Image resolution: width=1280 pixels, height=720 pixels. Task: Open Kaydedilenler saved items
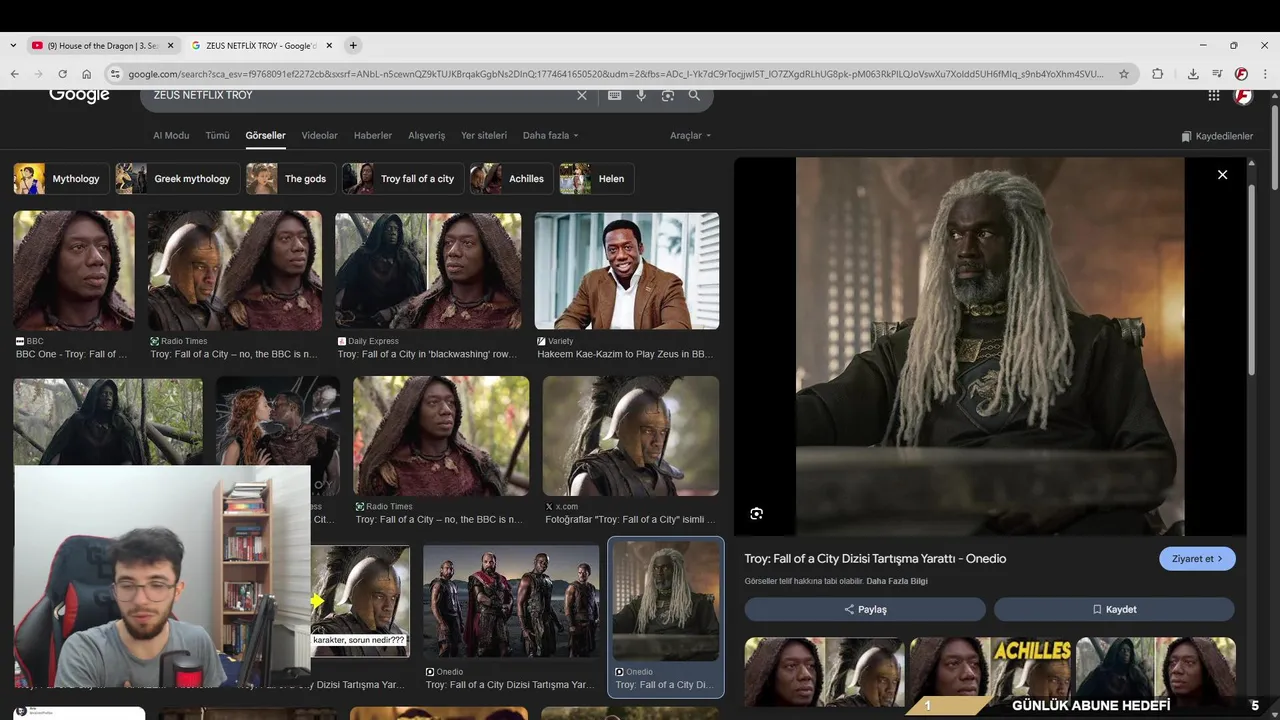pyautogui.click(x=1216, y=136)
